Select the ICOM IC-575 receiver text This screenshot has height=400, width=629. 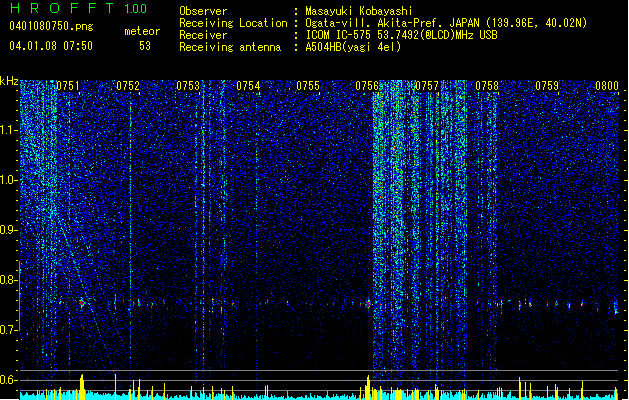pyautogui.click(x=402, y=35)
